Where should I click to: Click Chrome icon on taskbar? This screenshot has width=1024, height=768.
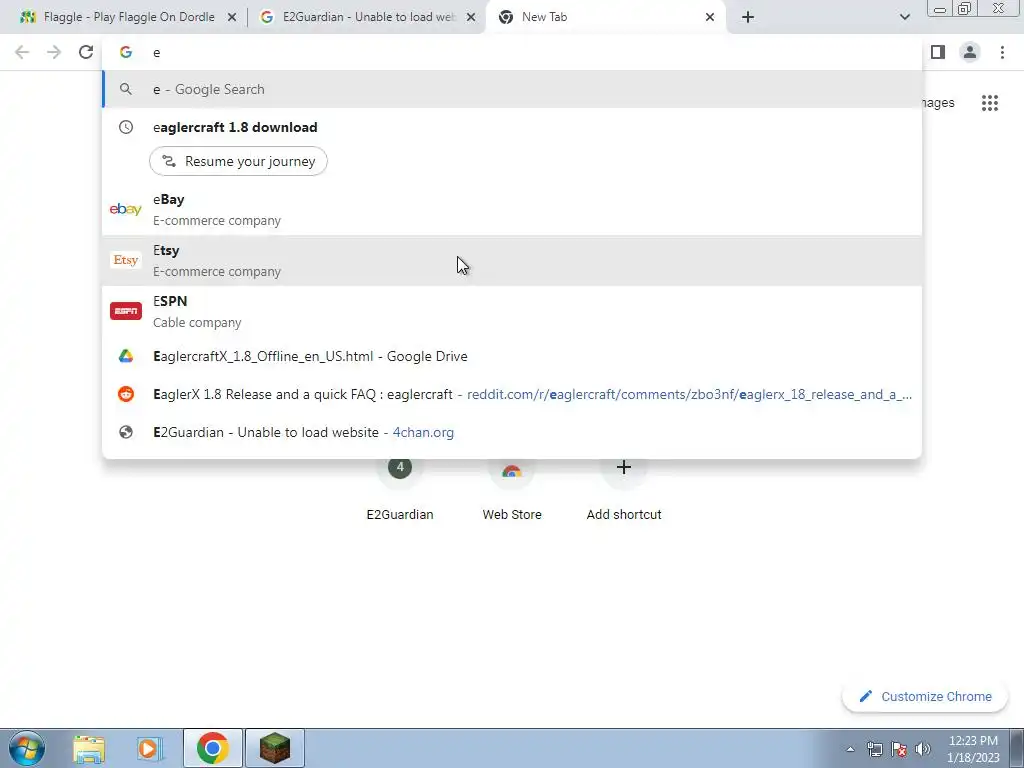(212, 748)
